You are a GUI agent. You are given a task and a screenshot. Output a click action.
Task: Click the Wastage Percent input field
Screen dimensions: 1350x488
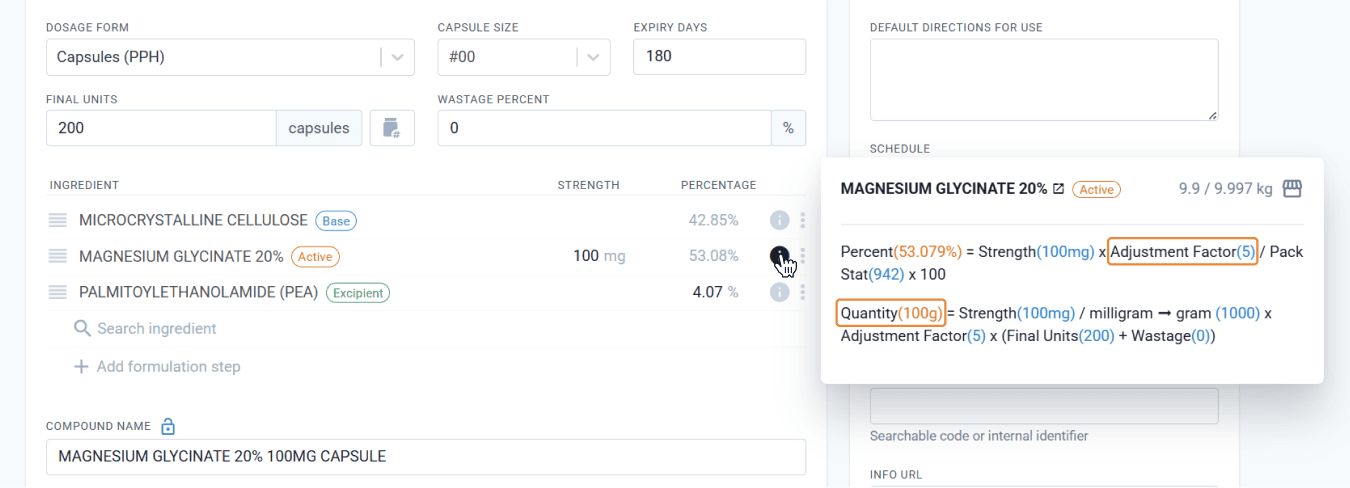point(604,128)
